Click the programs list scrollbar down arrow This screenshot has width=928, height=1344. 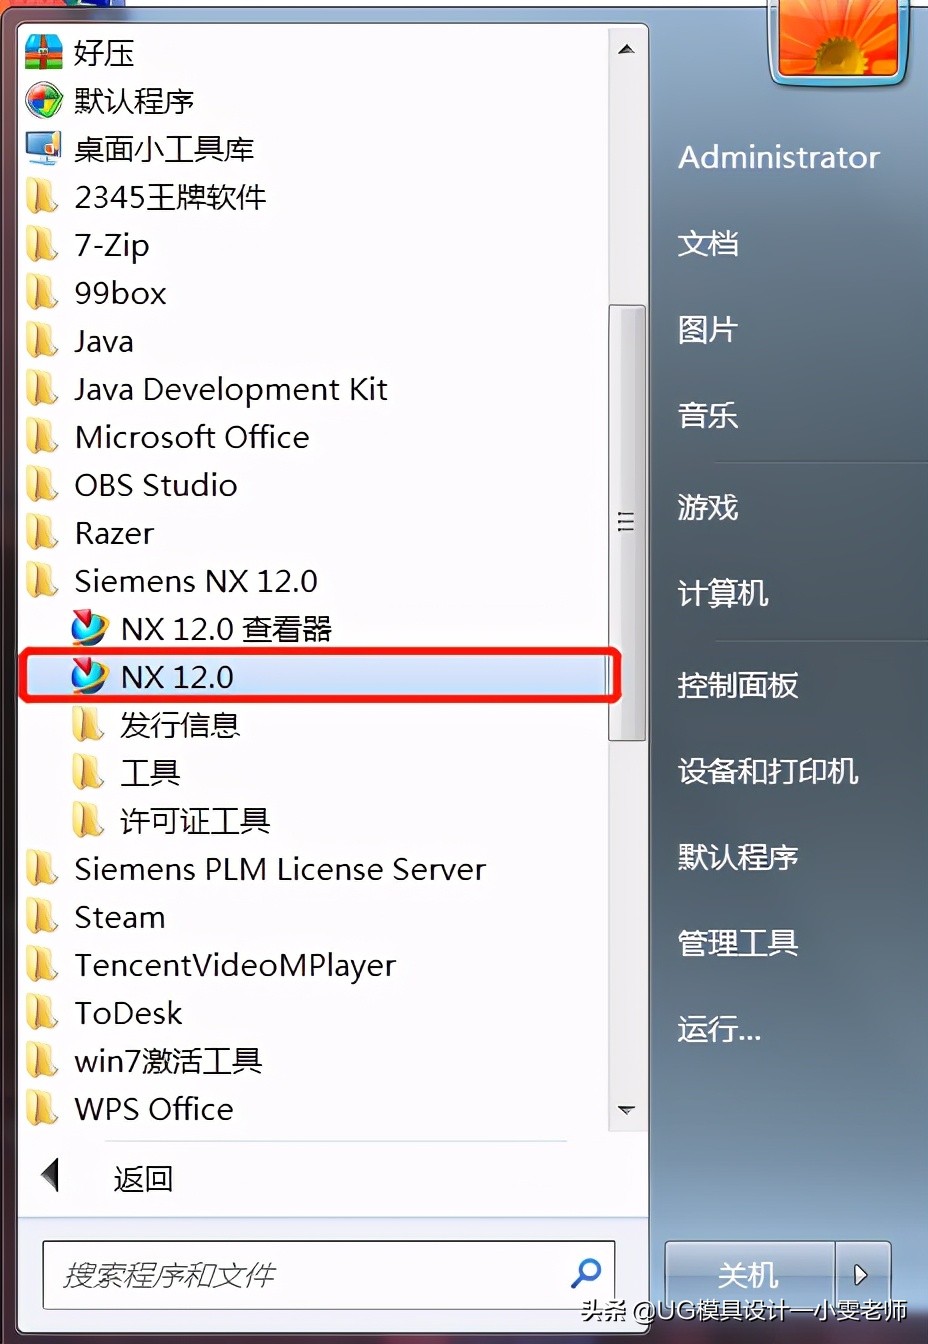click(x=627, y=1110)
